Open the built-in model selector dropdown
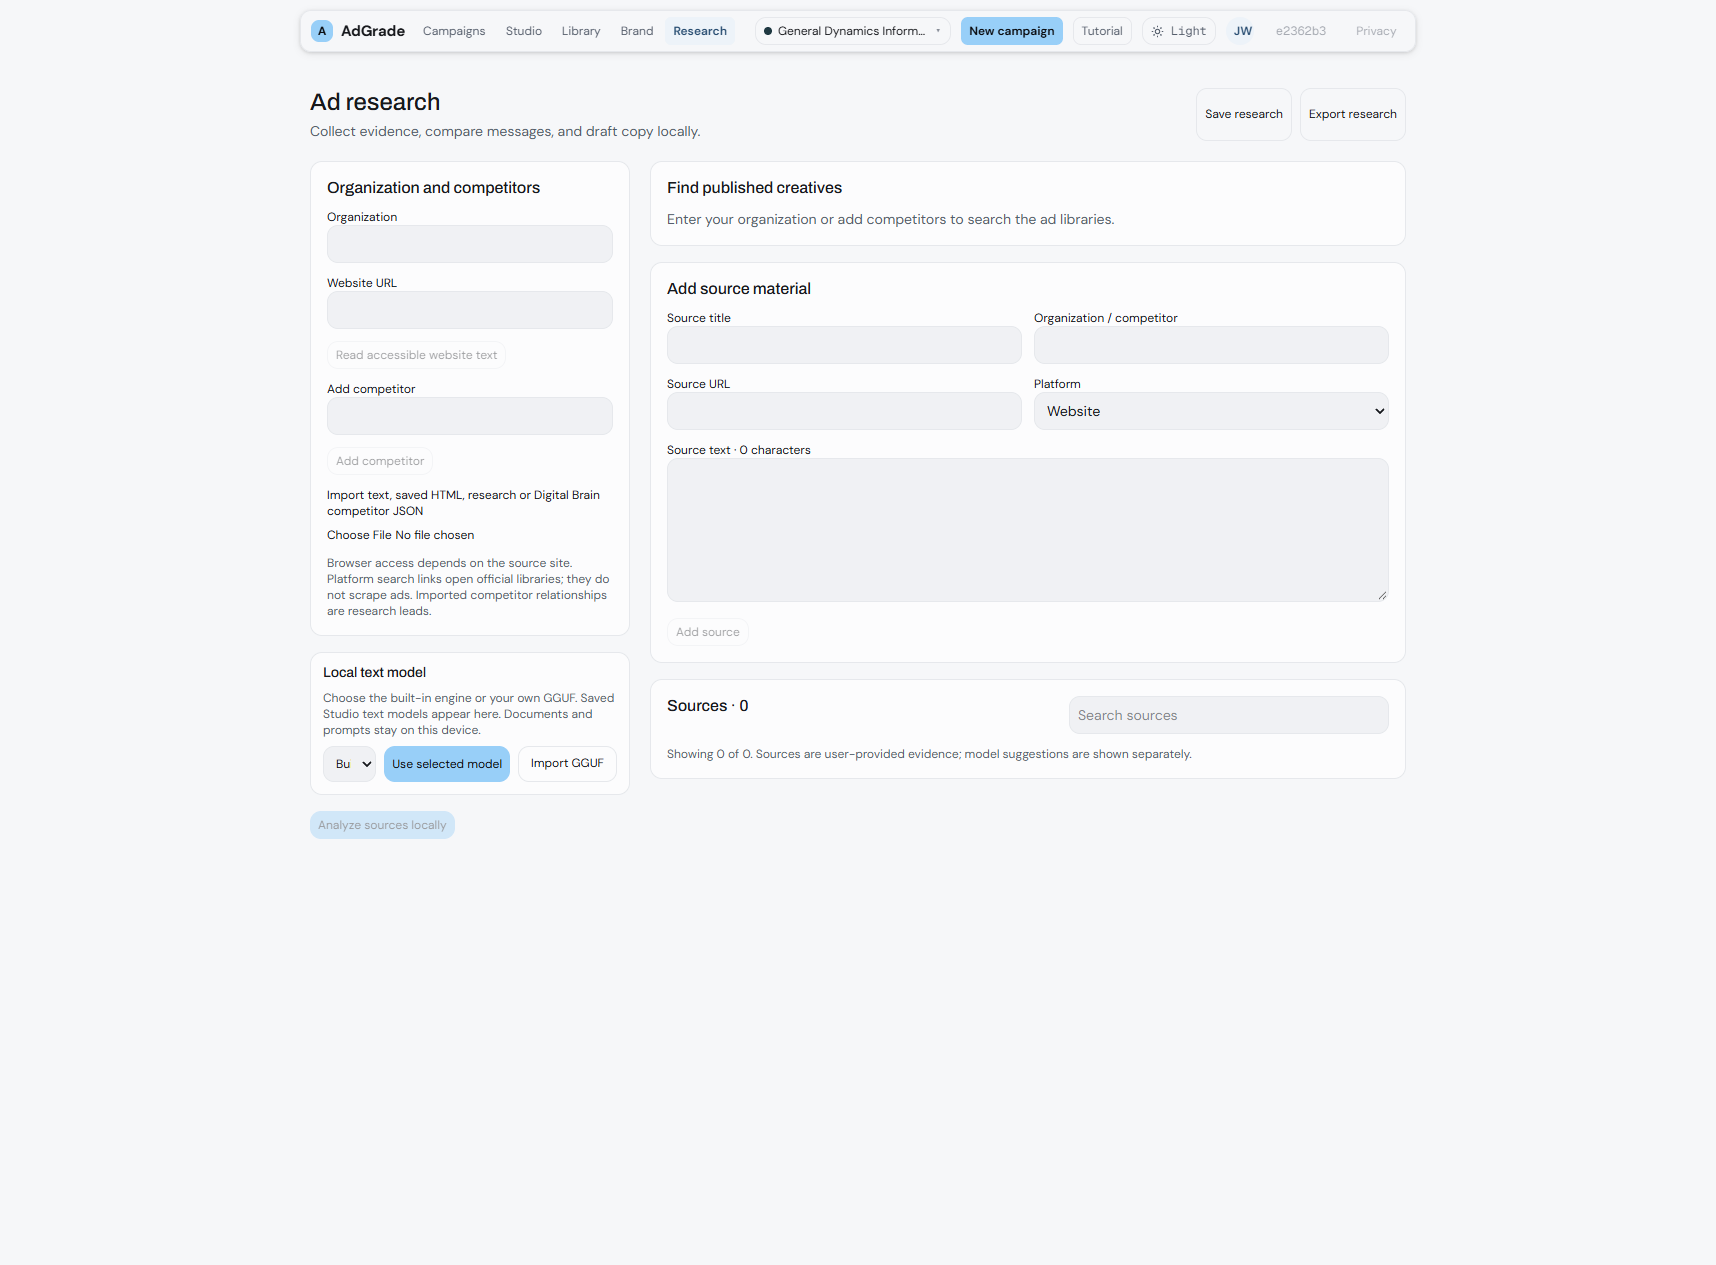 (350, 764)
